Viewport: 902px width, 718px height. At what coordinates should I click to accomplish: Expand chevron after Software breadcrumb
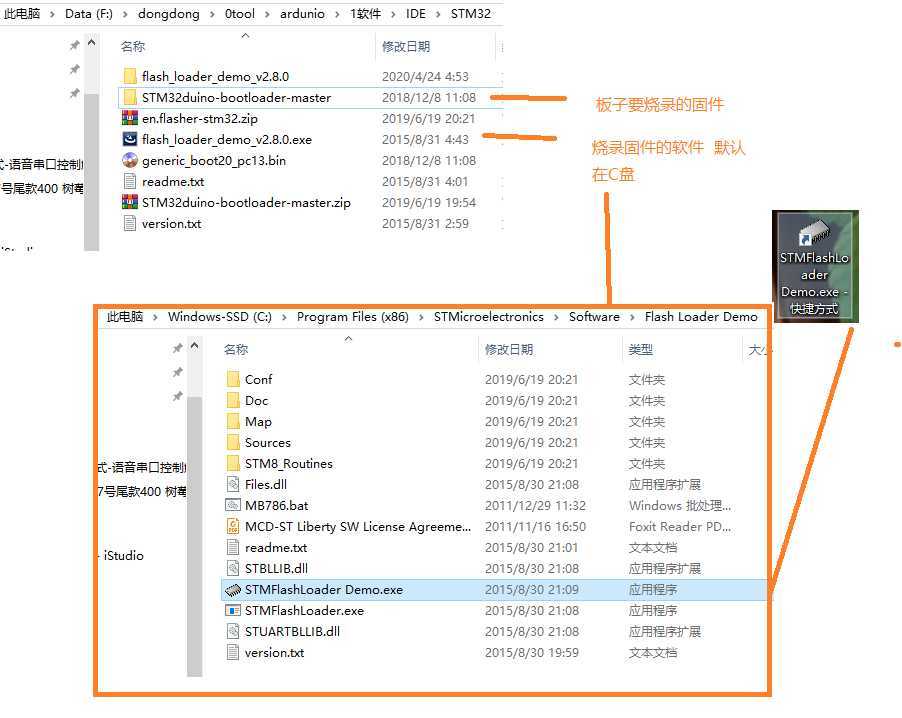point(632,317)
